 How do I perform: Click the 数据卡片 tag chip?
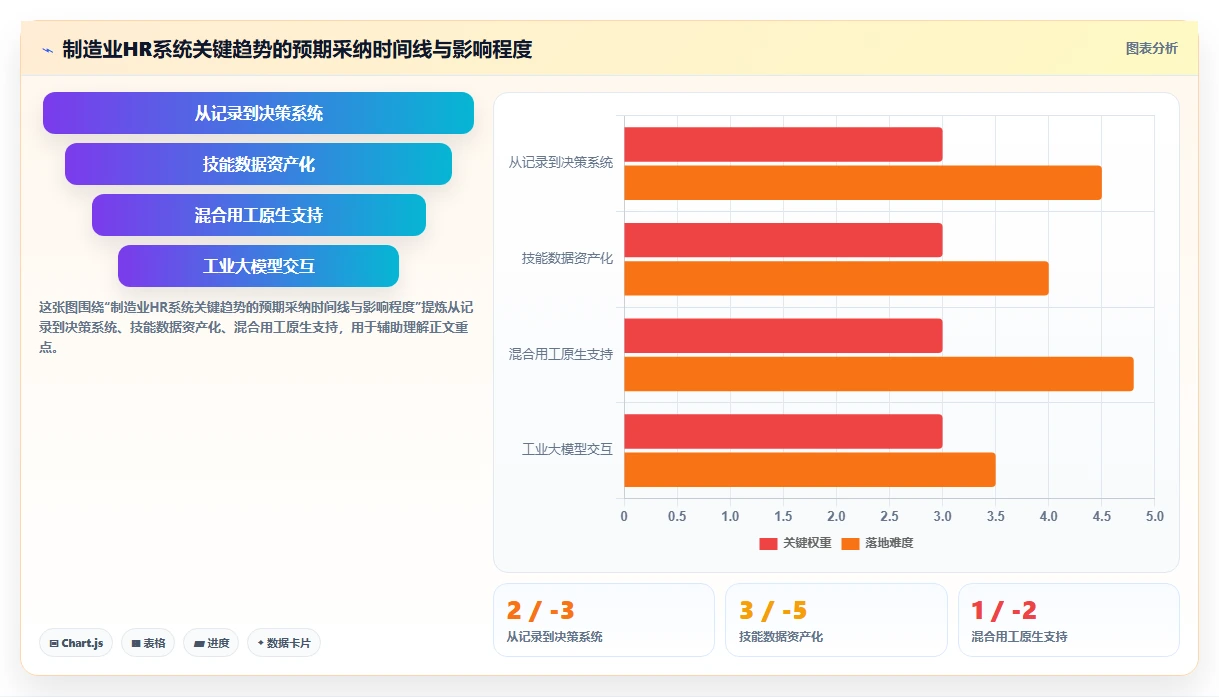point(284,643)
